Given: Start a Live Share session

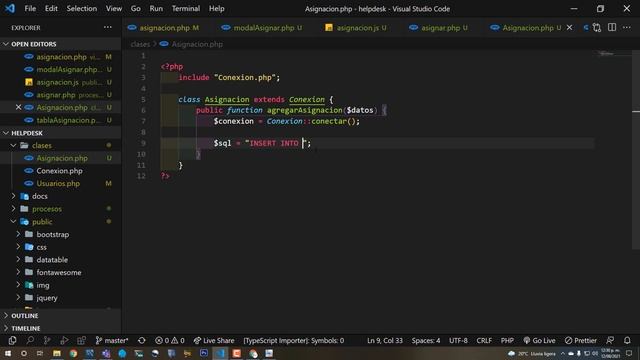Looking at the screenshot, I should click(x=214, y=340).
